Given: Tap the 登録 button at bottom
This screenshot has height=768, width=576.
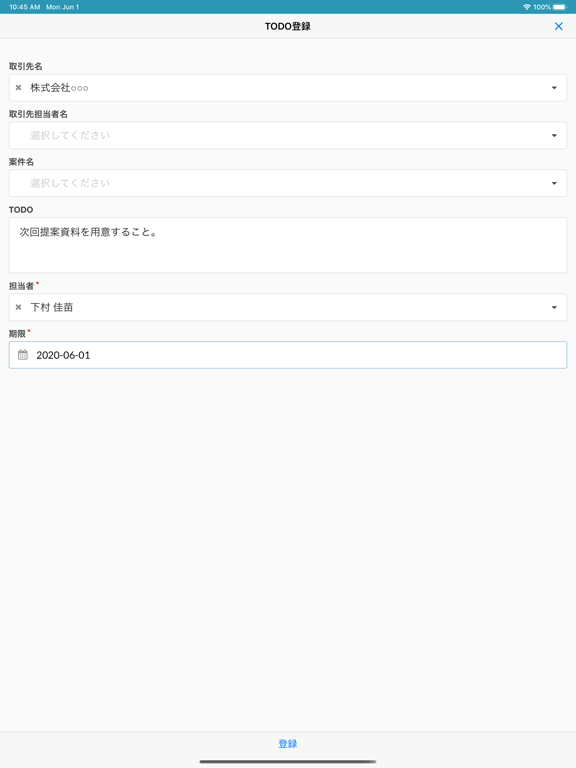Looking at the screenshot, I should coord(288,744).
